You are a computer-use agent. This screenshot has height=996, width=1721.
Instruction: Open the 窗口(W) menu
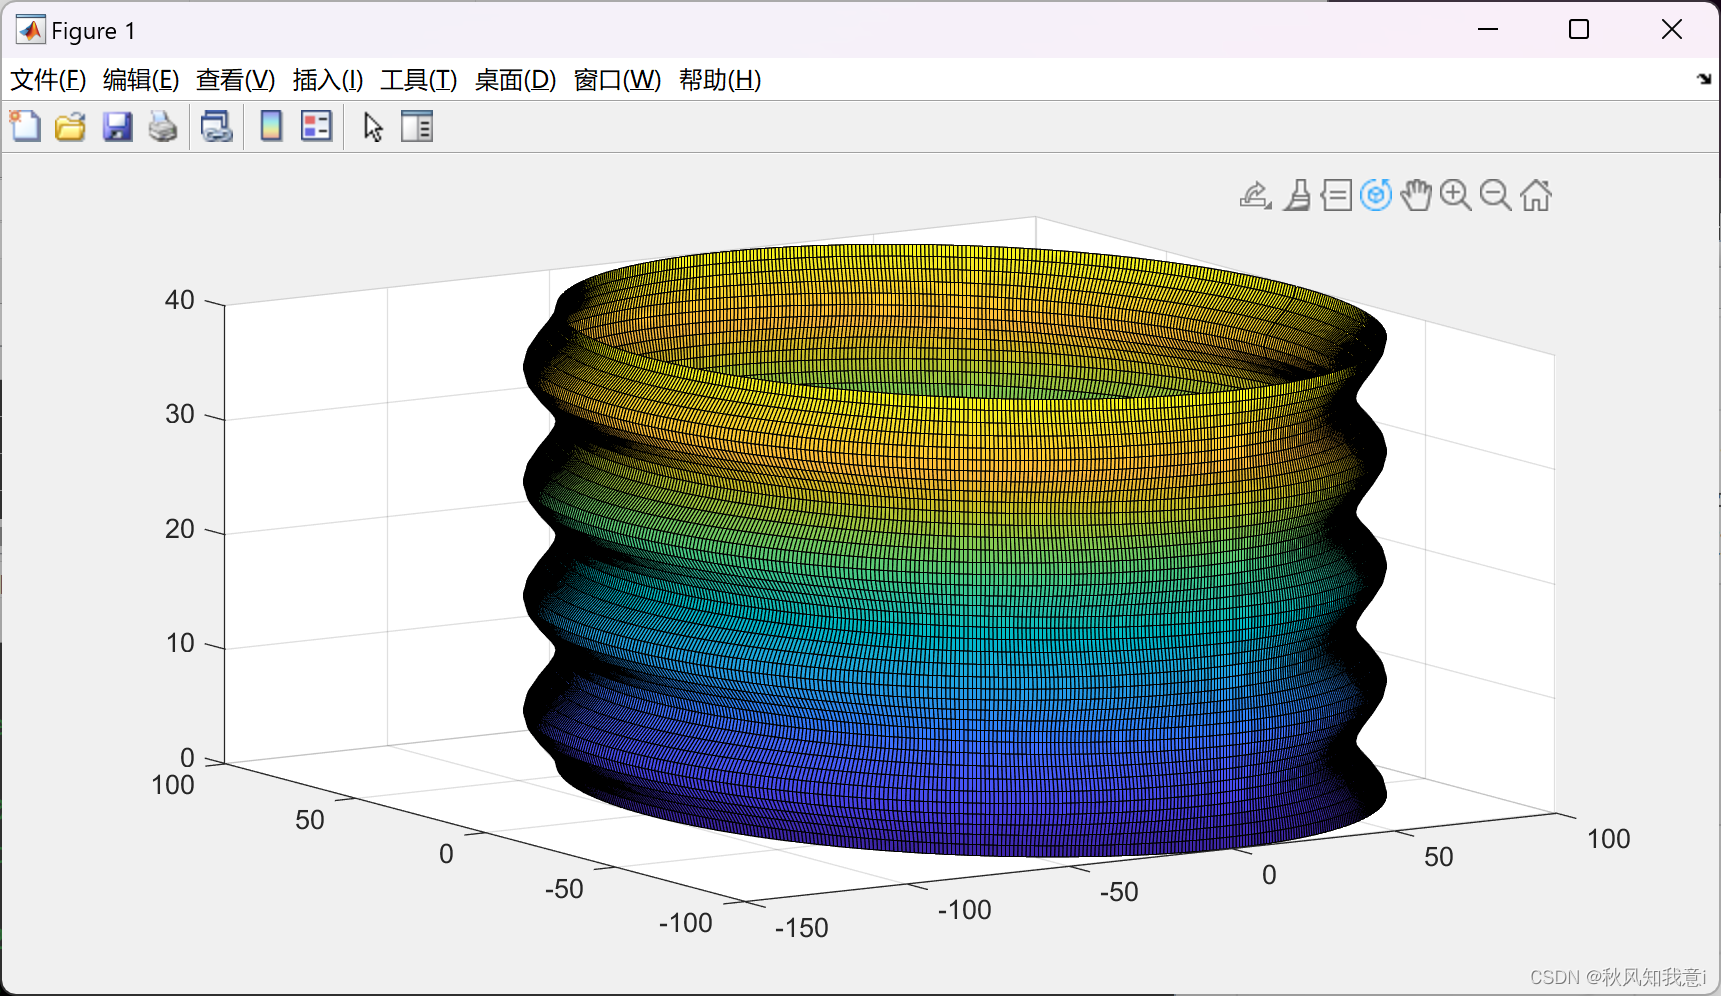point(618,80)
